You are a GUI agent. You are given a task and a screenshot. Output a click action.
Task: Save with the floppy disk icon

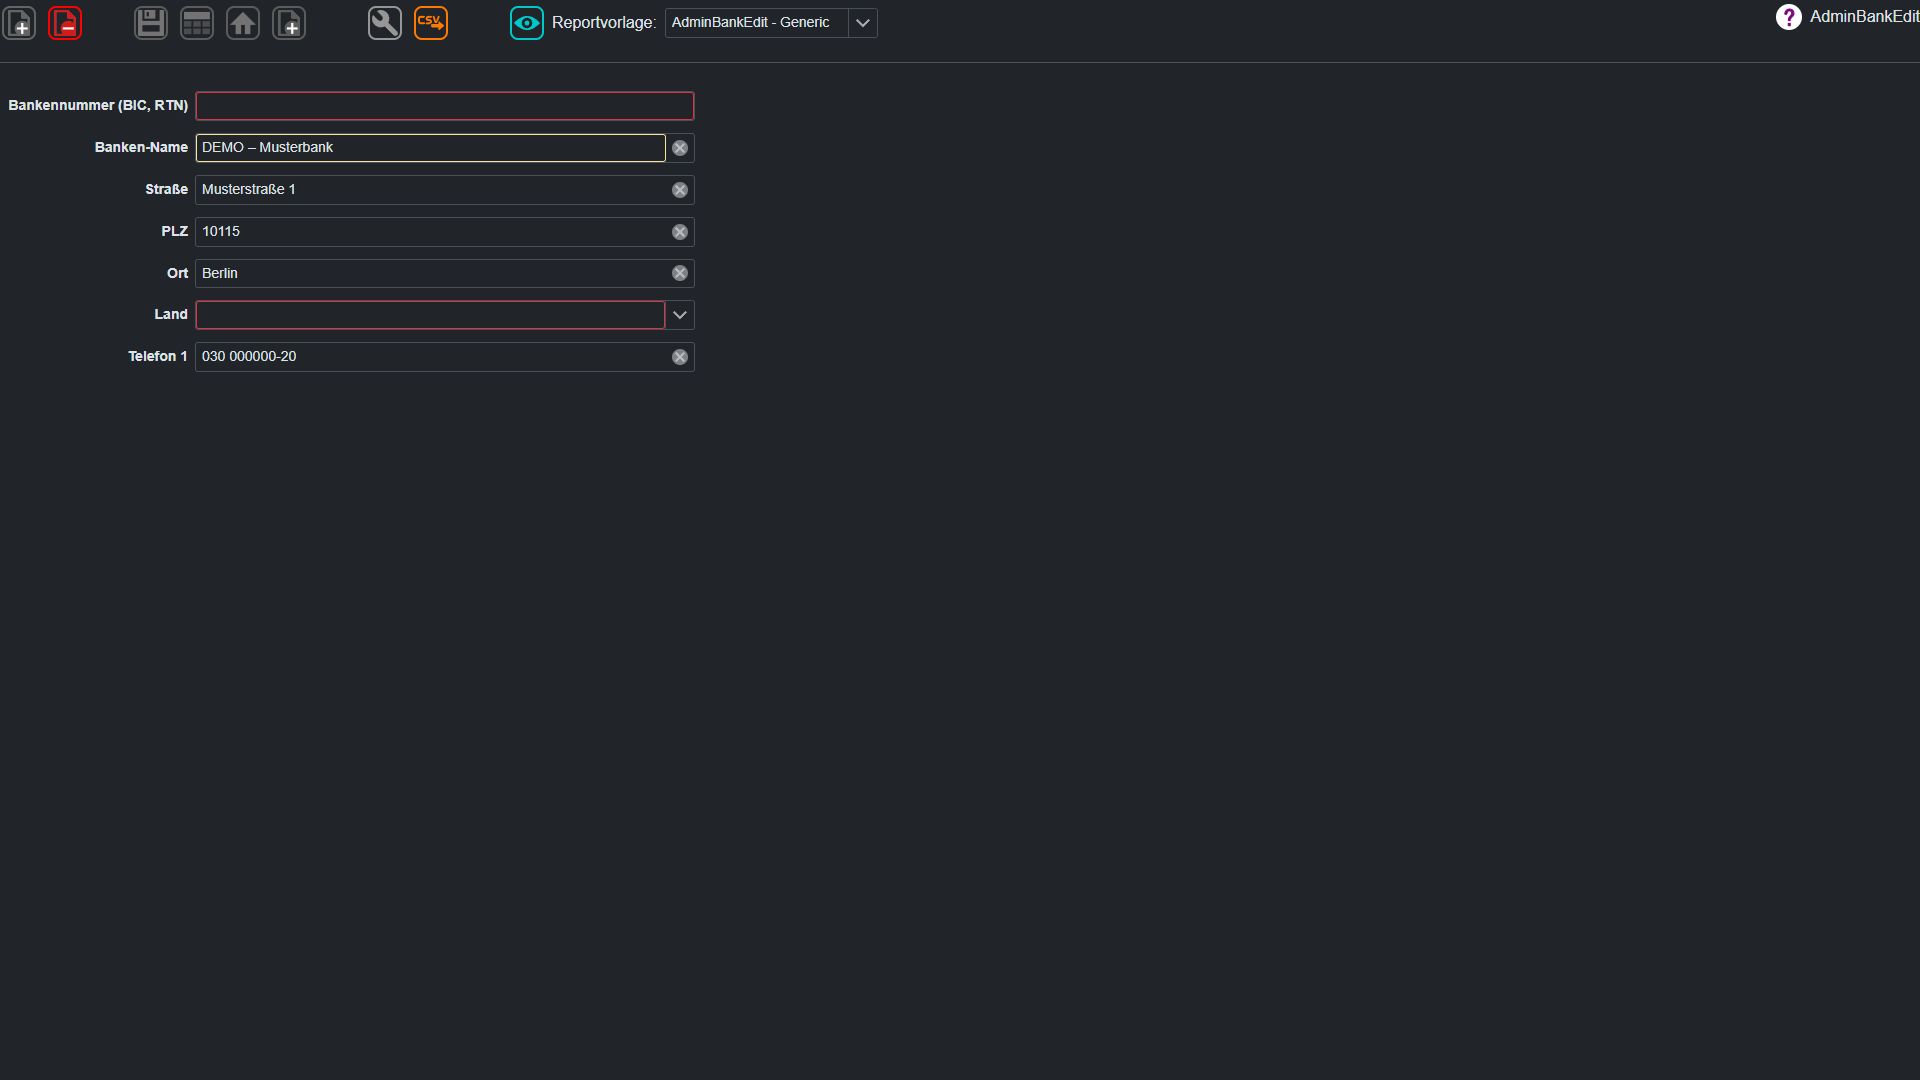pos(151,23)
